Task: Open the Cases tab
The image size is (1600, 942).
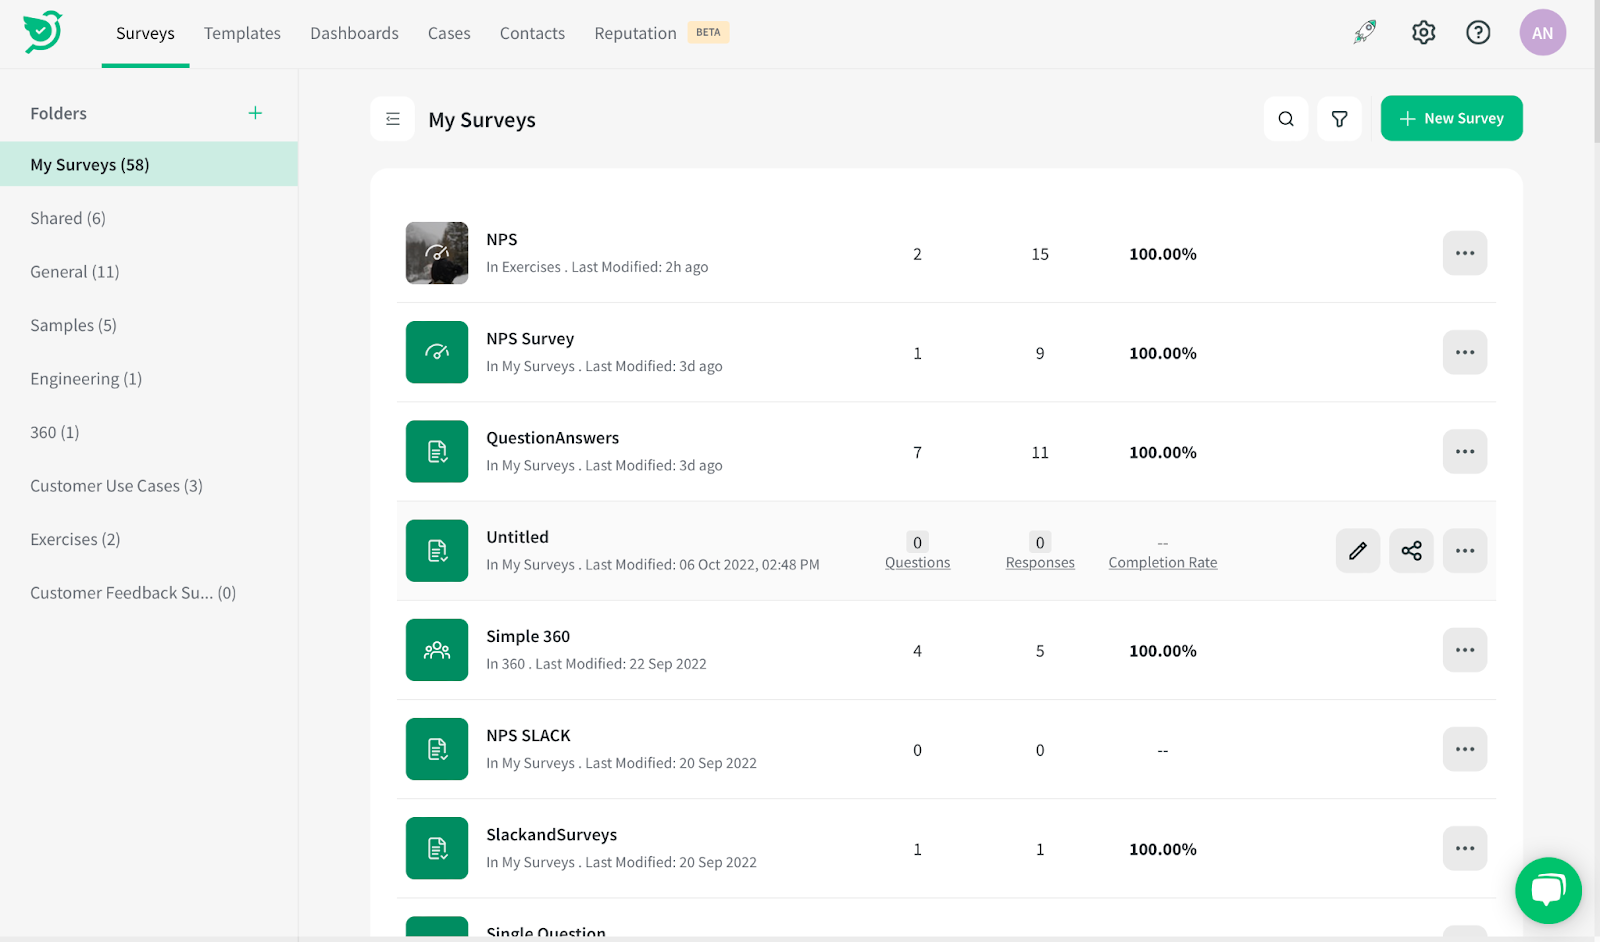Action: [449, 33]
